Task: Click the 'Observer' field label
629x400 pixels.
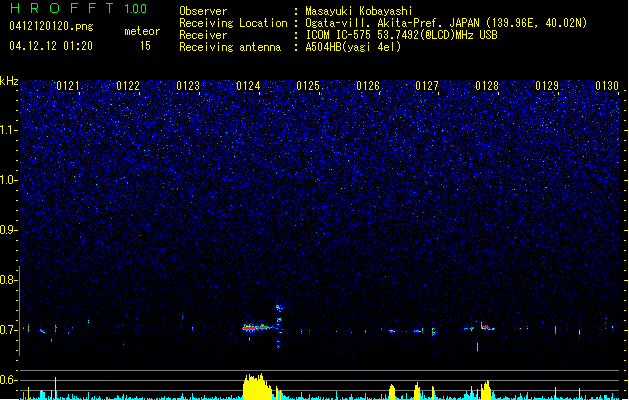Action: [203, 11]
